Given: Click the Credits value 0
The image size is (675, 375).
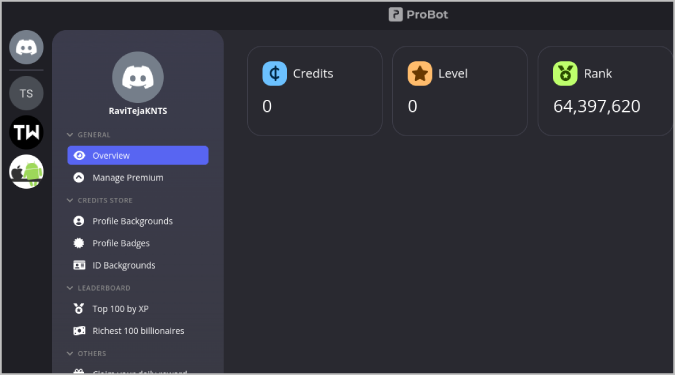Looking at the screenshot, I should [267, 106].
